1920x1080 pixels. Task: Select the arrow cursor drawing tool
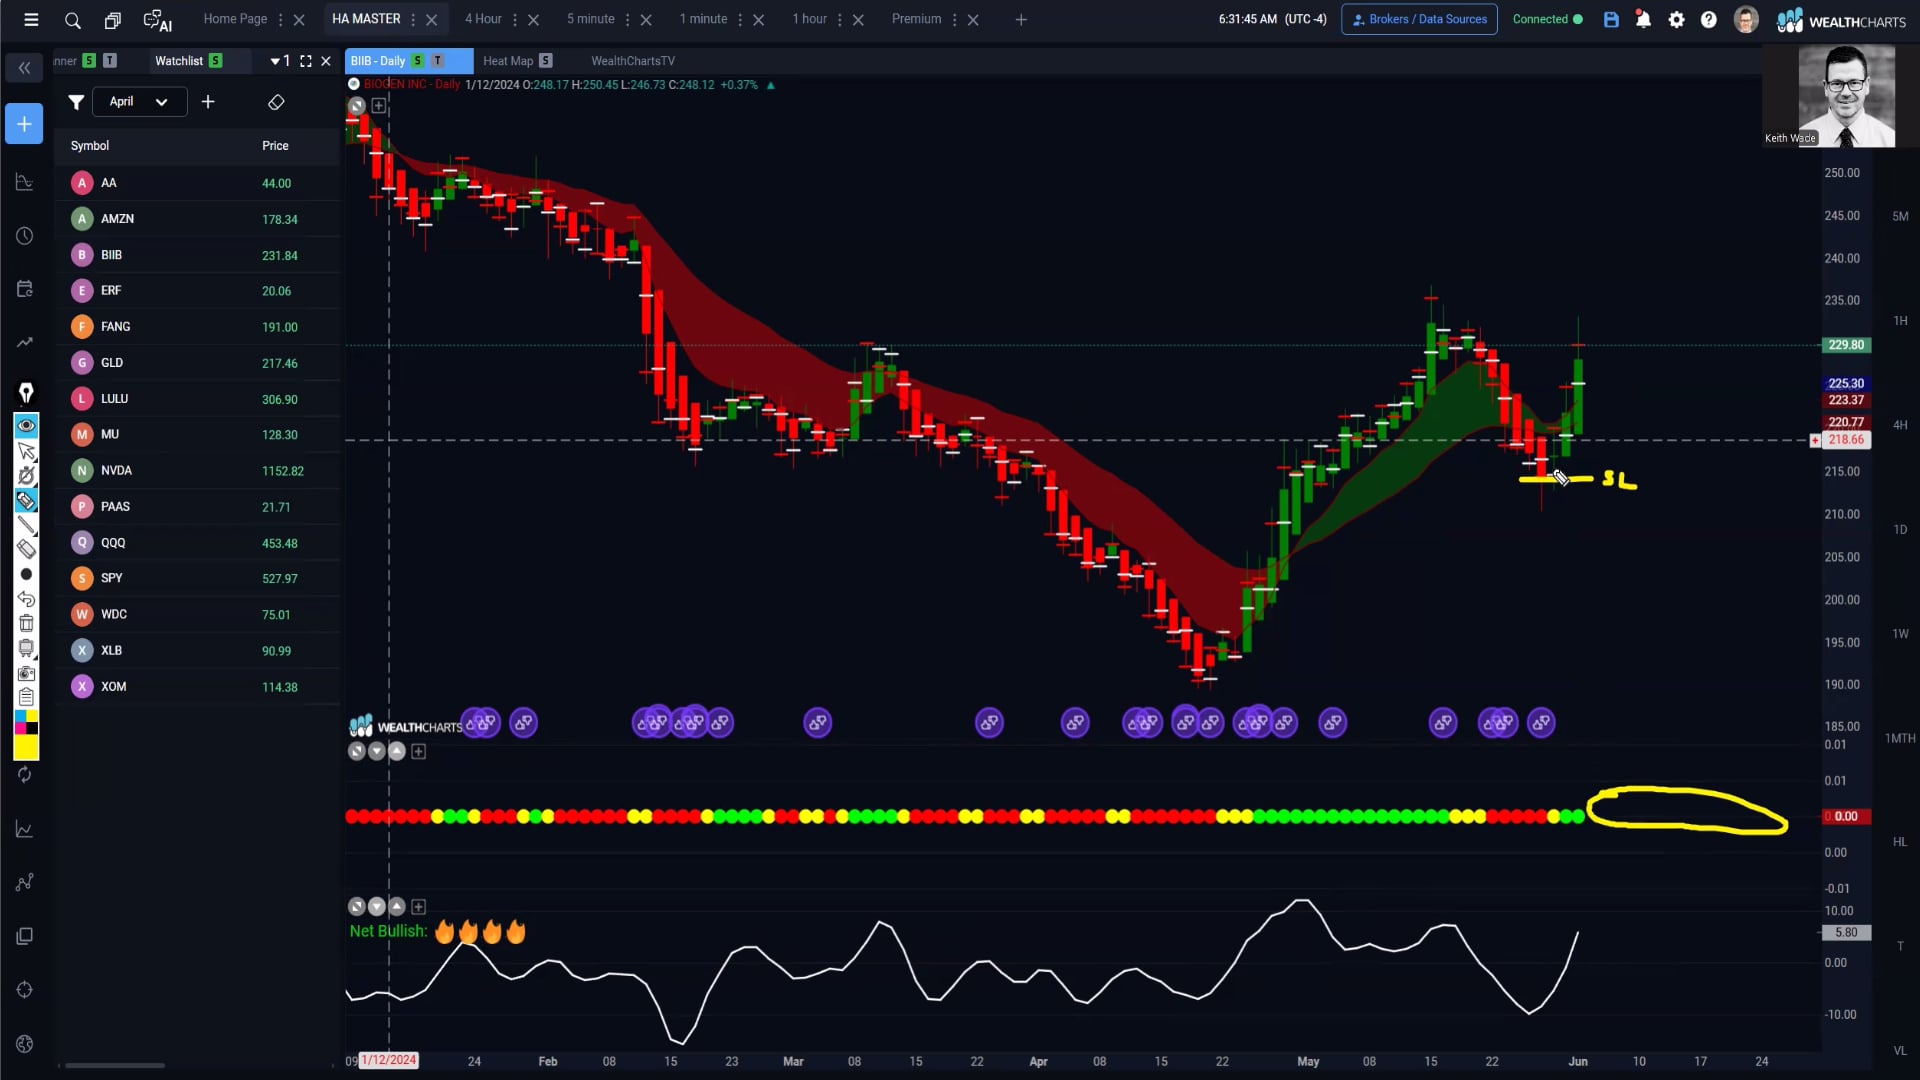click(x=26, y=451)
